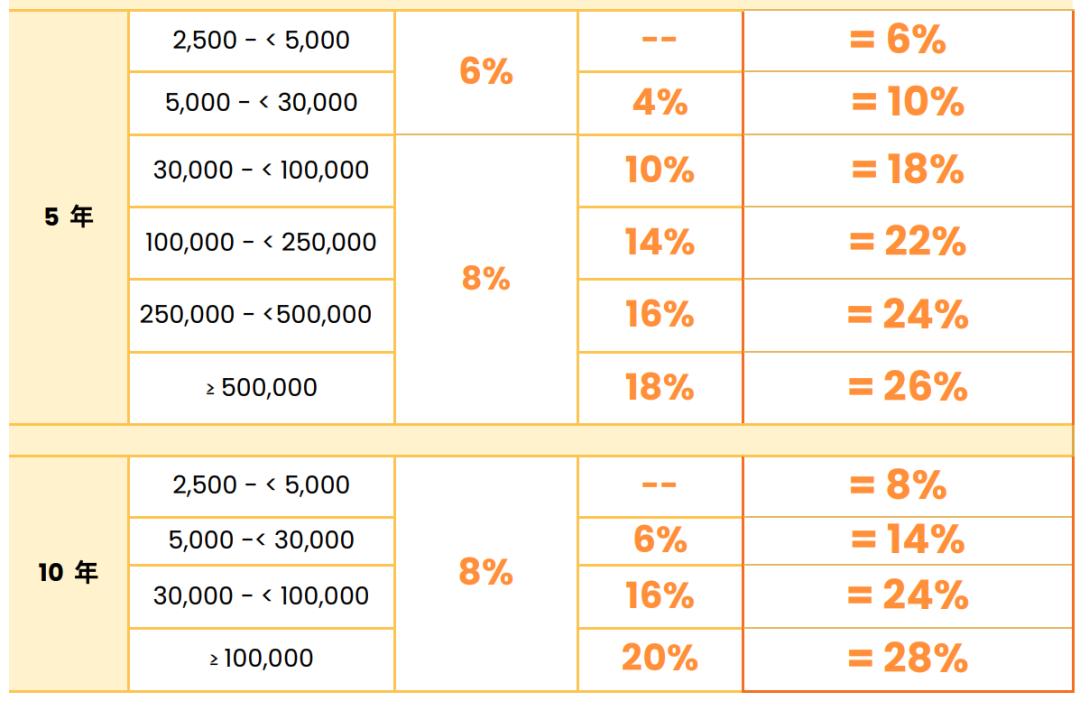Viewport: 1080px width, 701px height.
Task: Select the 100,000 - < 250,000 amount cell
Action: pyautogui.click(x=261, y=242)
